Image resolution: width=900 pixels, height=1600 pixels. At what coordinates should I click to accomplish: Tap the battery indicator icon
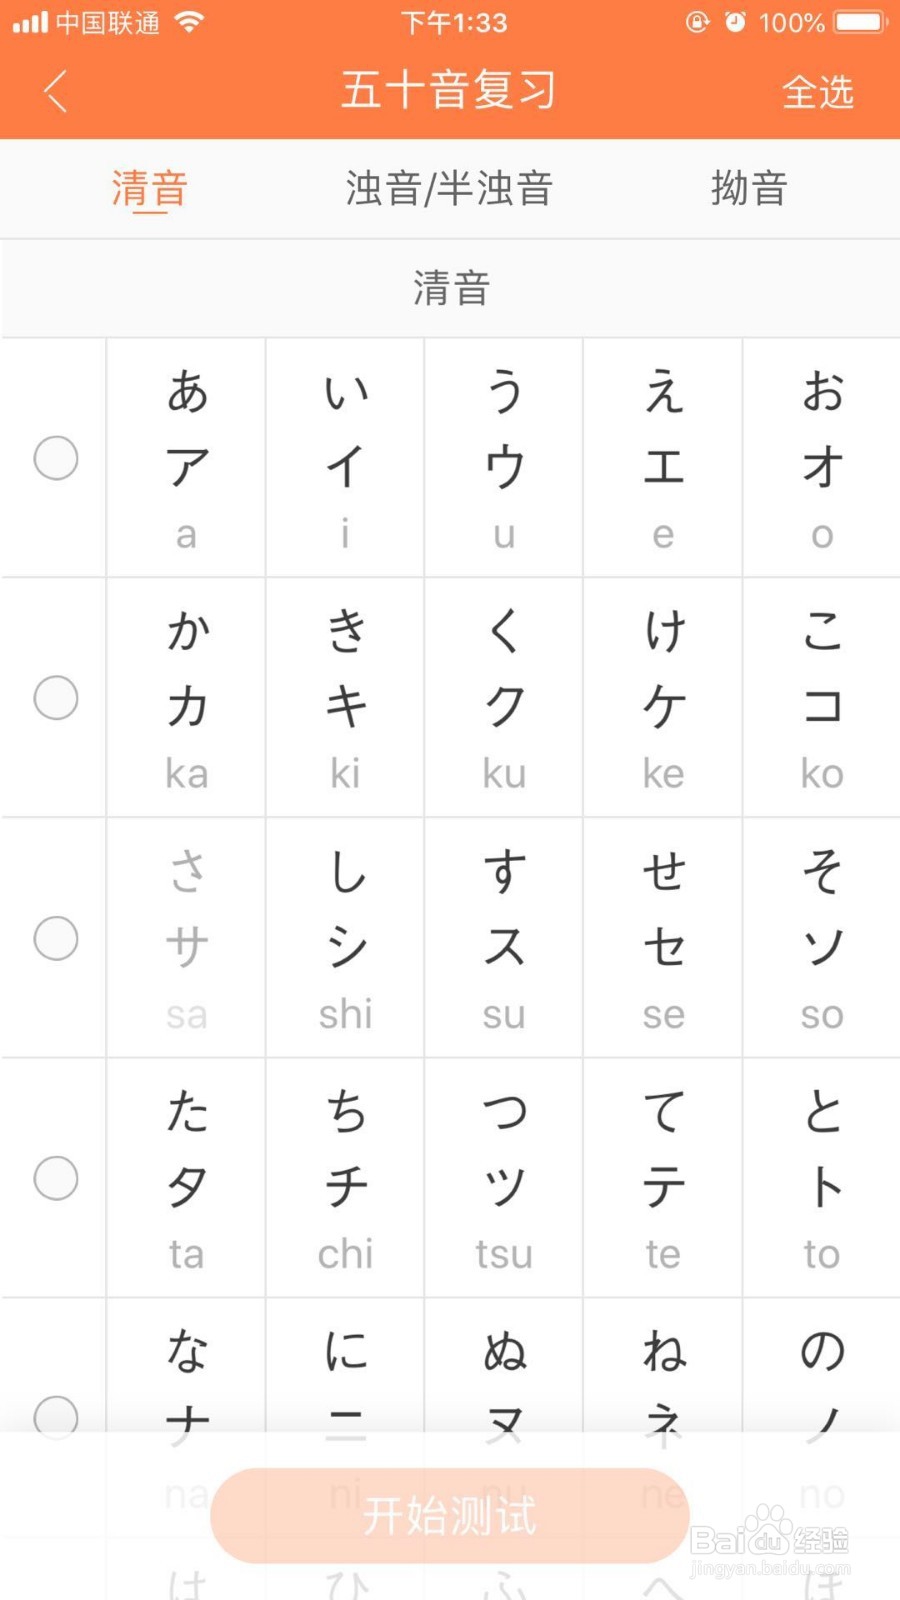(862, 22)
